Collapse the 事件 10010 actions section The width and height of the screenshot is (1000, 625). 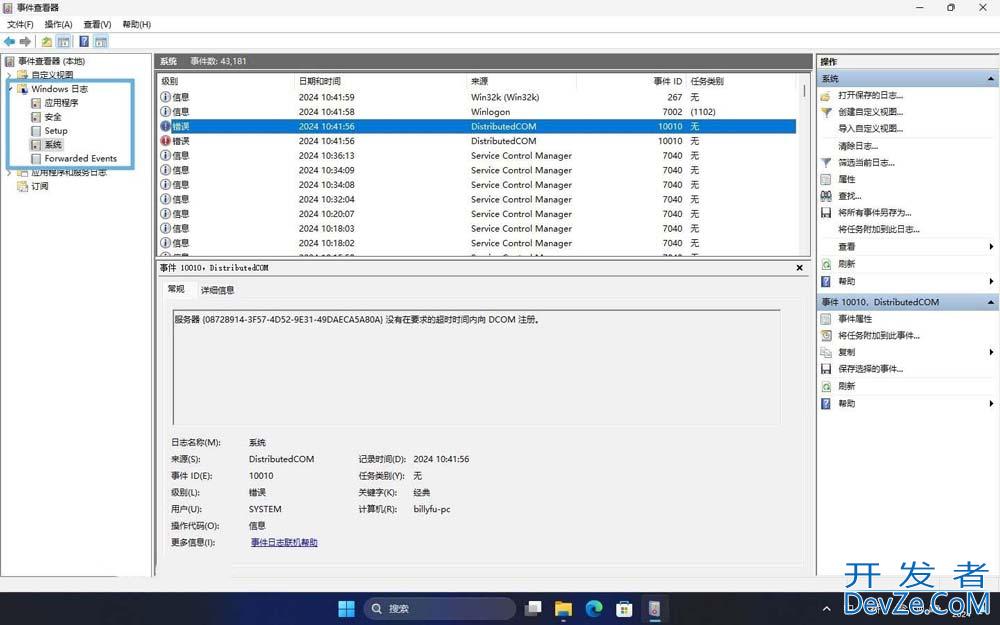[x=990, y=302]
